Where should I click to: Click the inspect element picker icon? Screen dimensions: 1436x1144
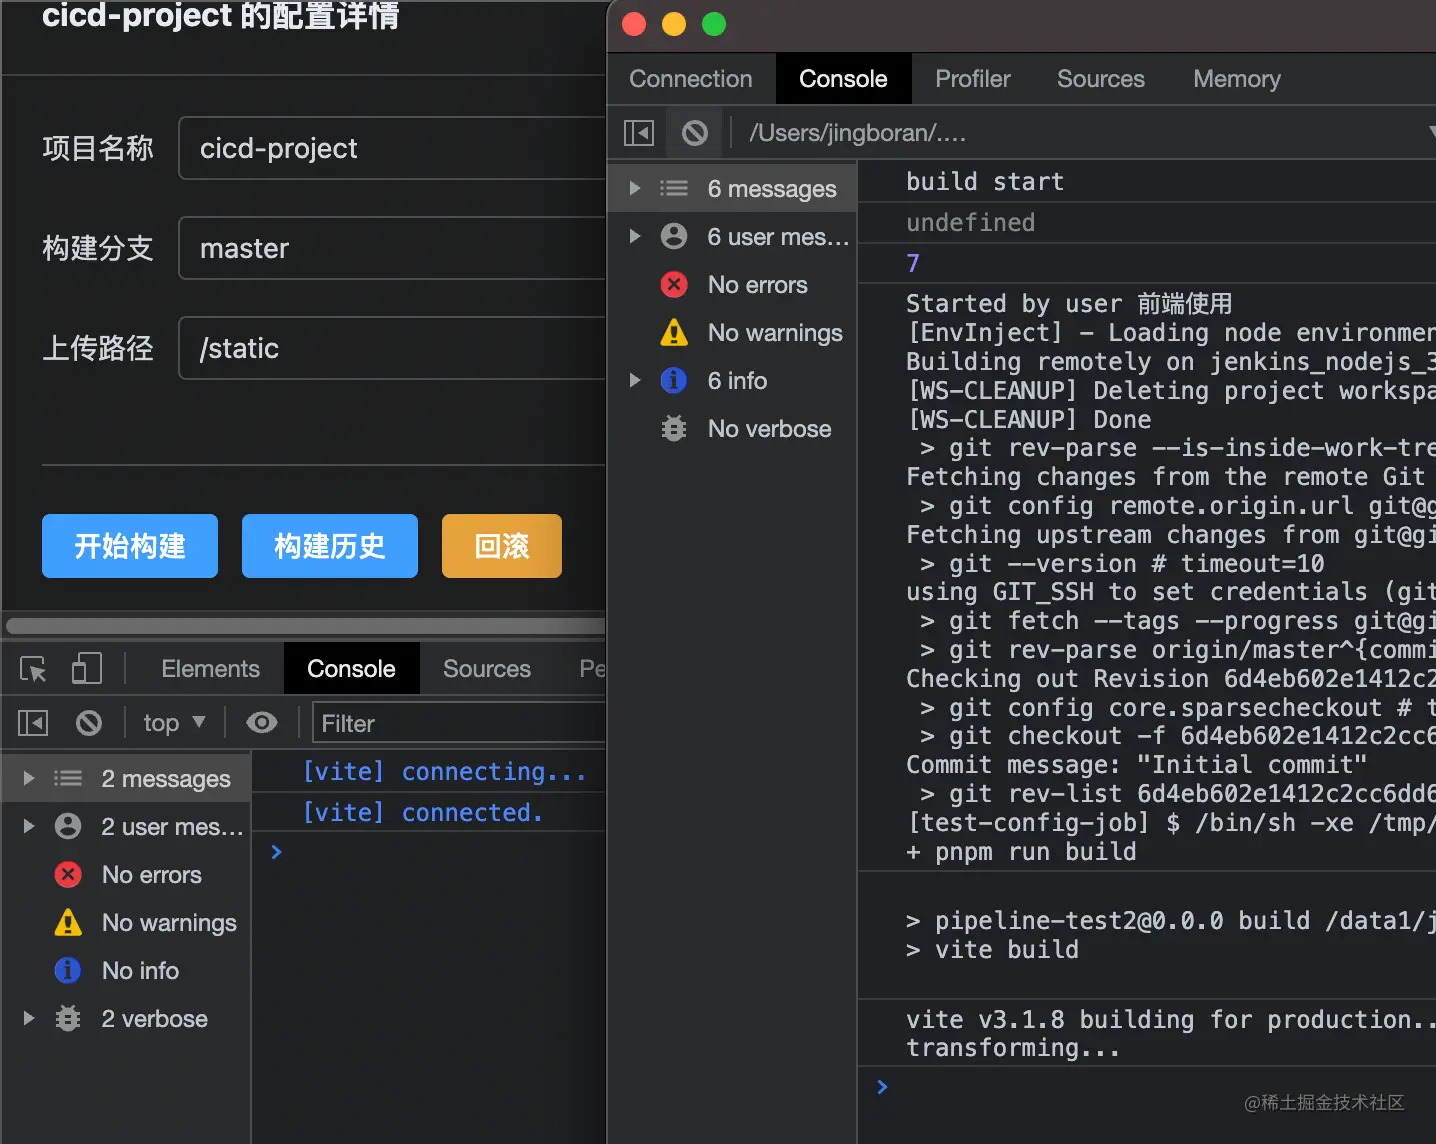33,669
